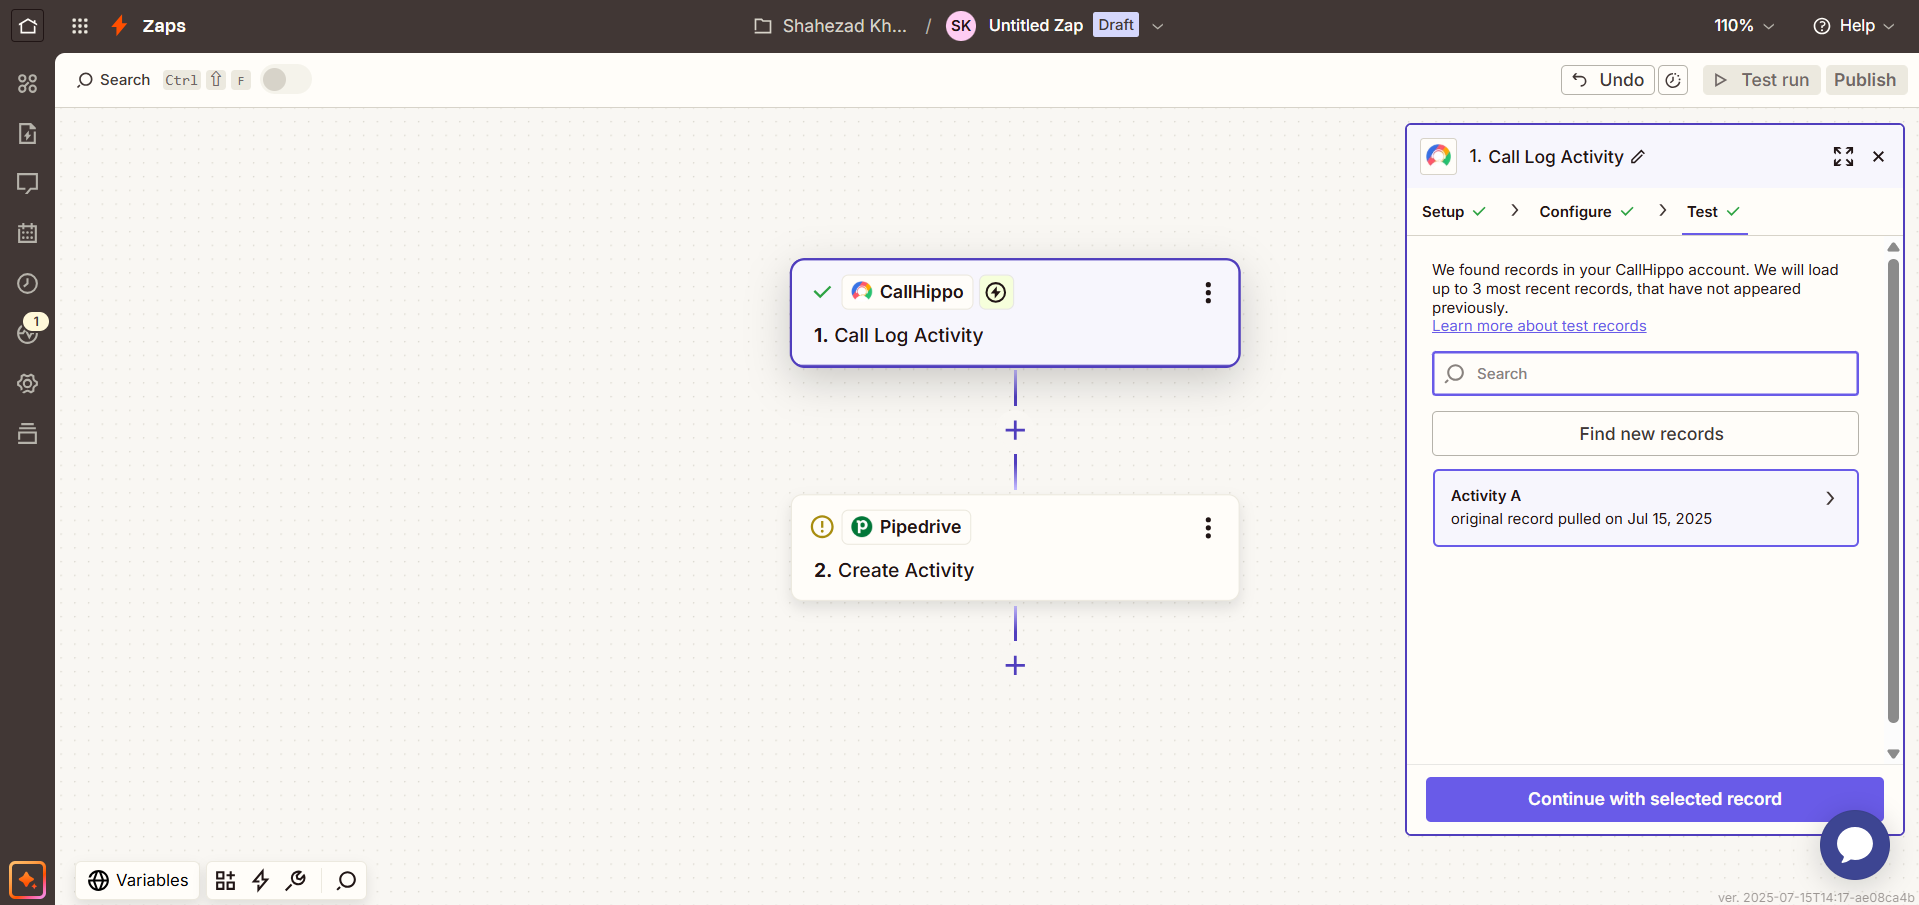Launch the AI Copilot sparkle button

coord(27,880)
